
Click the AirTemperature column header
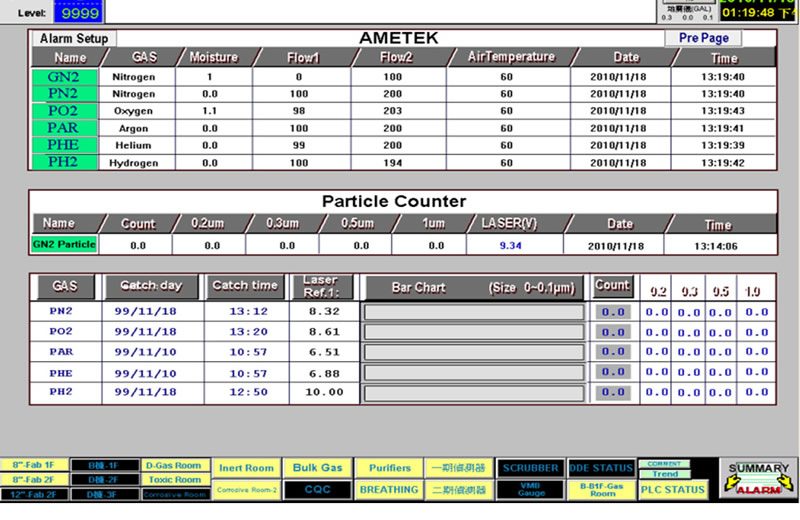(512, 57)
